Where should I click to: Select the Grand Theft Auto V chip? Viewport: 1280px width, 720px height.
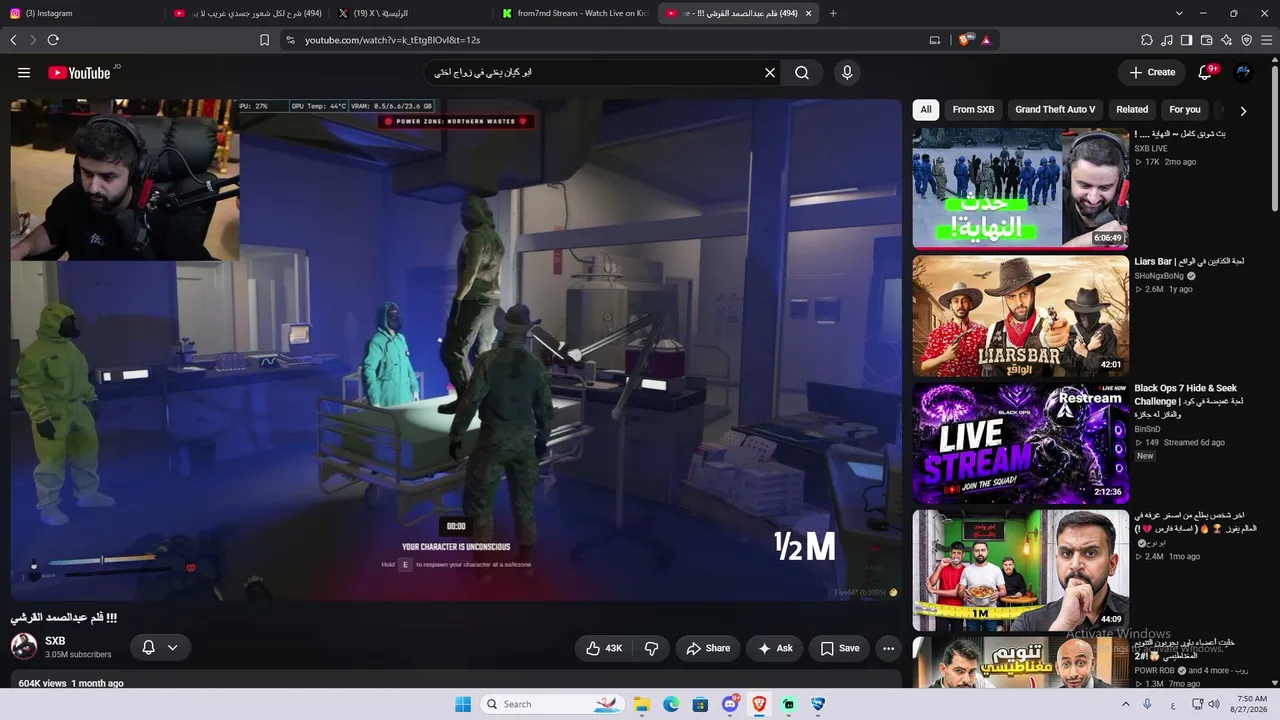(1055, 110)
